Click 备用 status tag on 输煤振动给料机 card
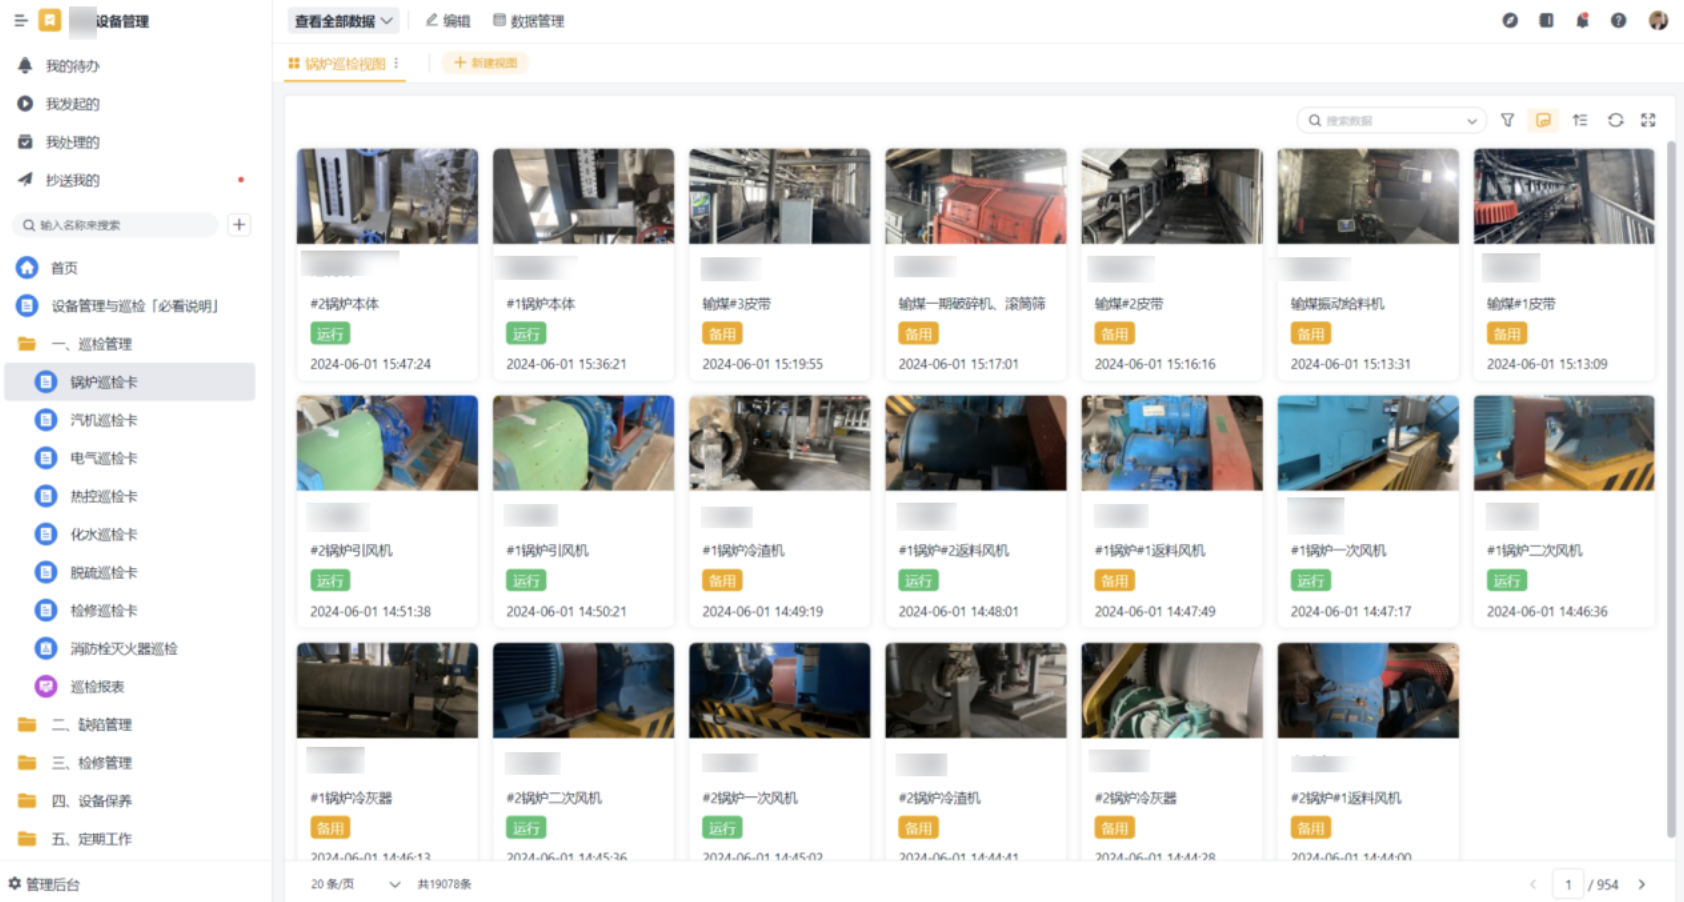Image resolution: width=1684 pixels, height=902 pixels. [1310, 334]
